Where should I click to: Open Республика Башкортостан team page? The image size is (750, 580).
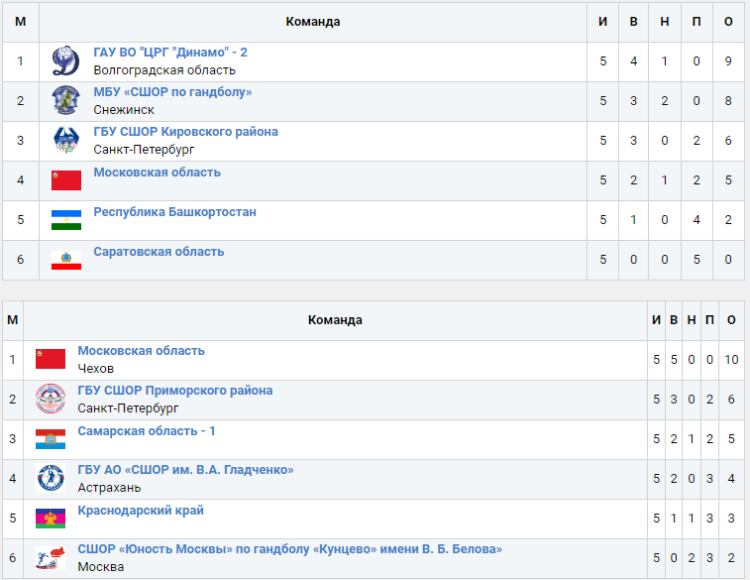click(x=174, y=212)
